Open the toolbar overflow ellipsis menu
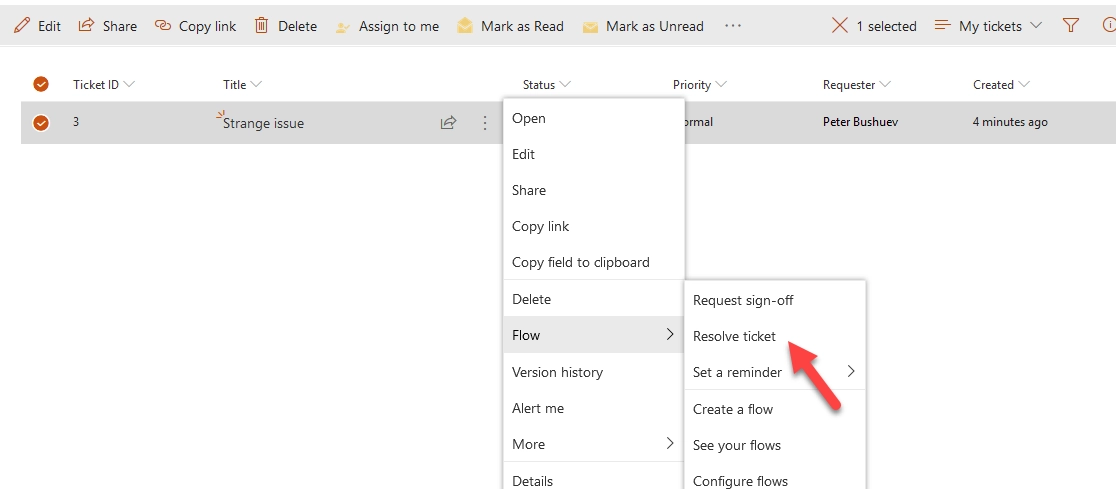Image resolution: width=1116 pixels, height=489 pixels. pyautogui.click(x=733, y=26)
